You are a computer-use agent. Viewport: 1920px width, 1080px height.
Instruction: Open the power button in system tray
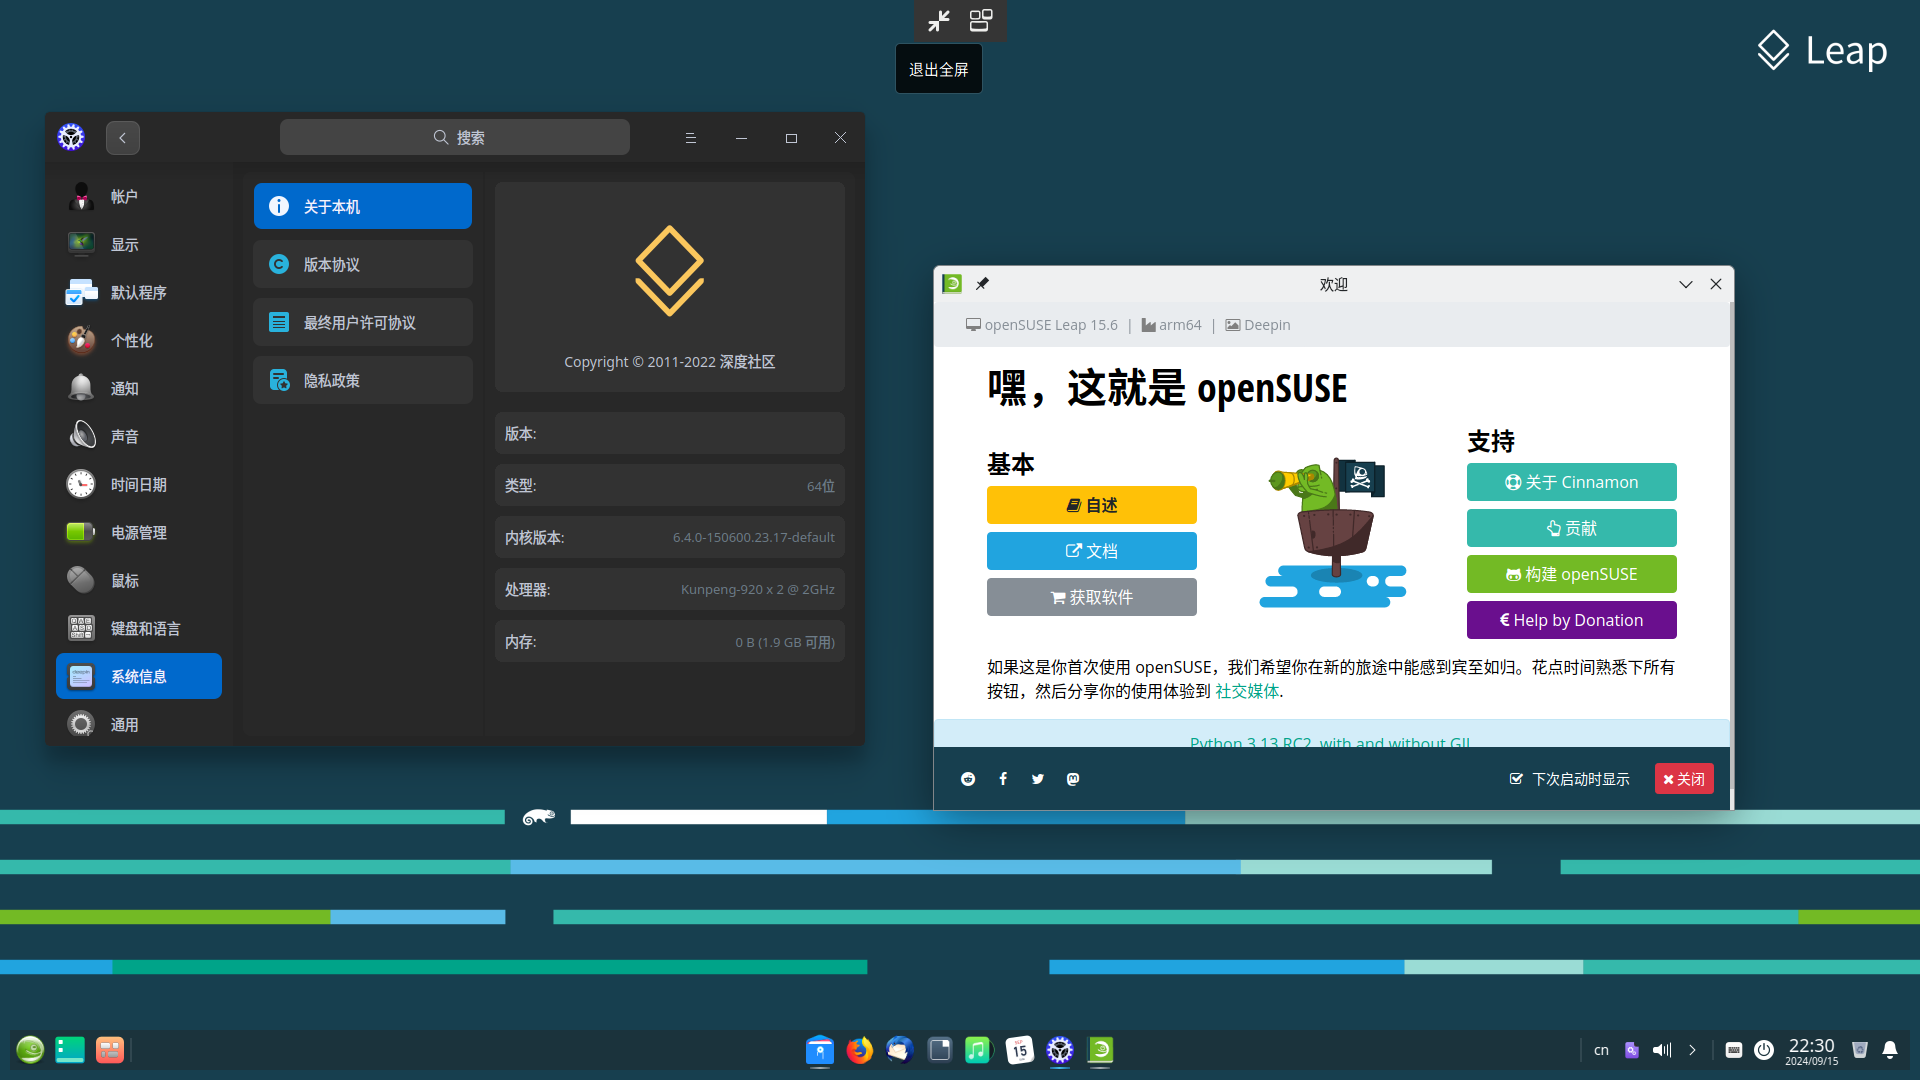1764,1050
